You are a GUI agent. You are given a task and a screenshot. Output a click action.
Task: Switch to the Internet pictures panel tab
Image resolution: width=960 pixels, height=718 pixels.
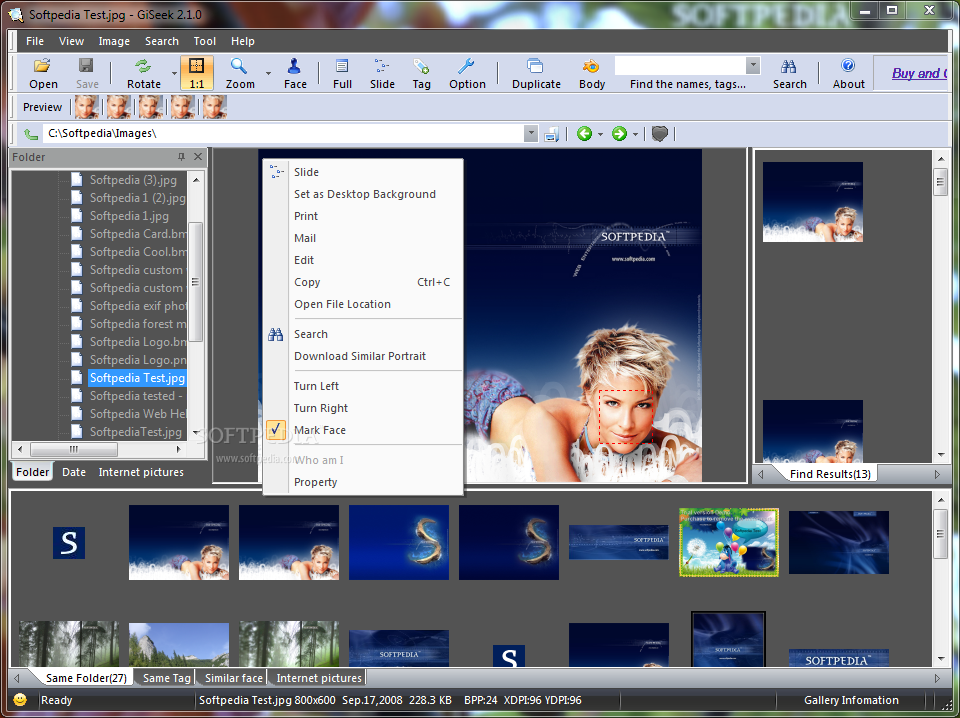pyautogui.click(x=141, y=472)
